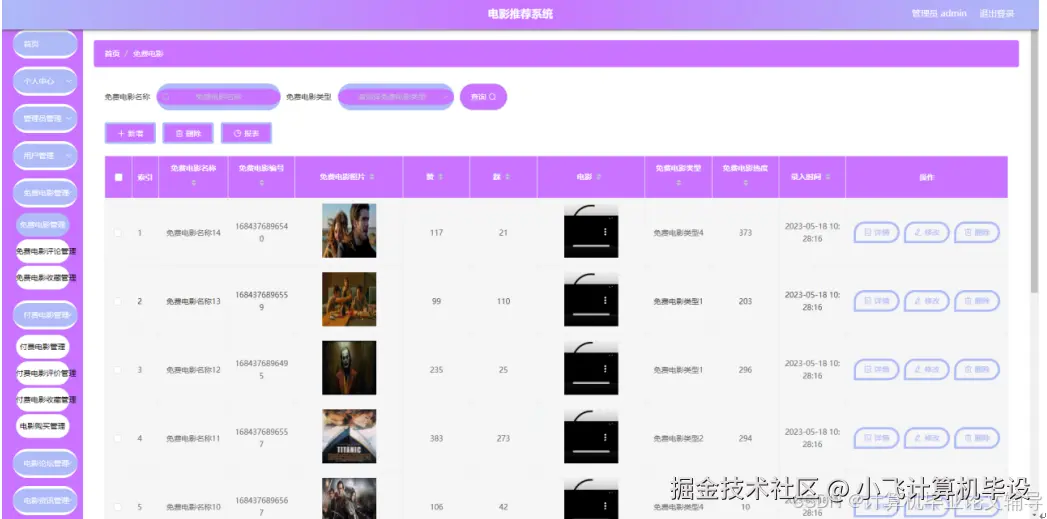Delete the 免费电影名称13 row
This screenshot has width=1047, height=519.
tap(977, 301)
